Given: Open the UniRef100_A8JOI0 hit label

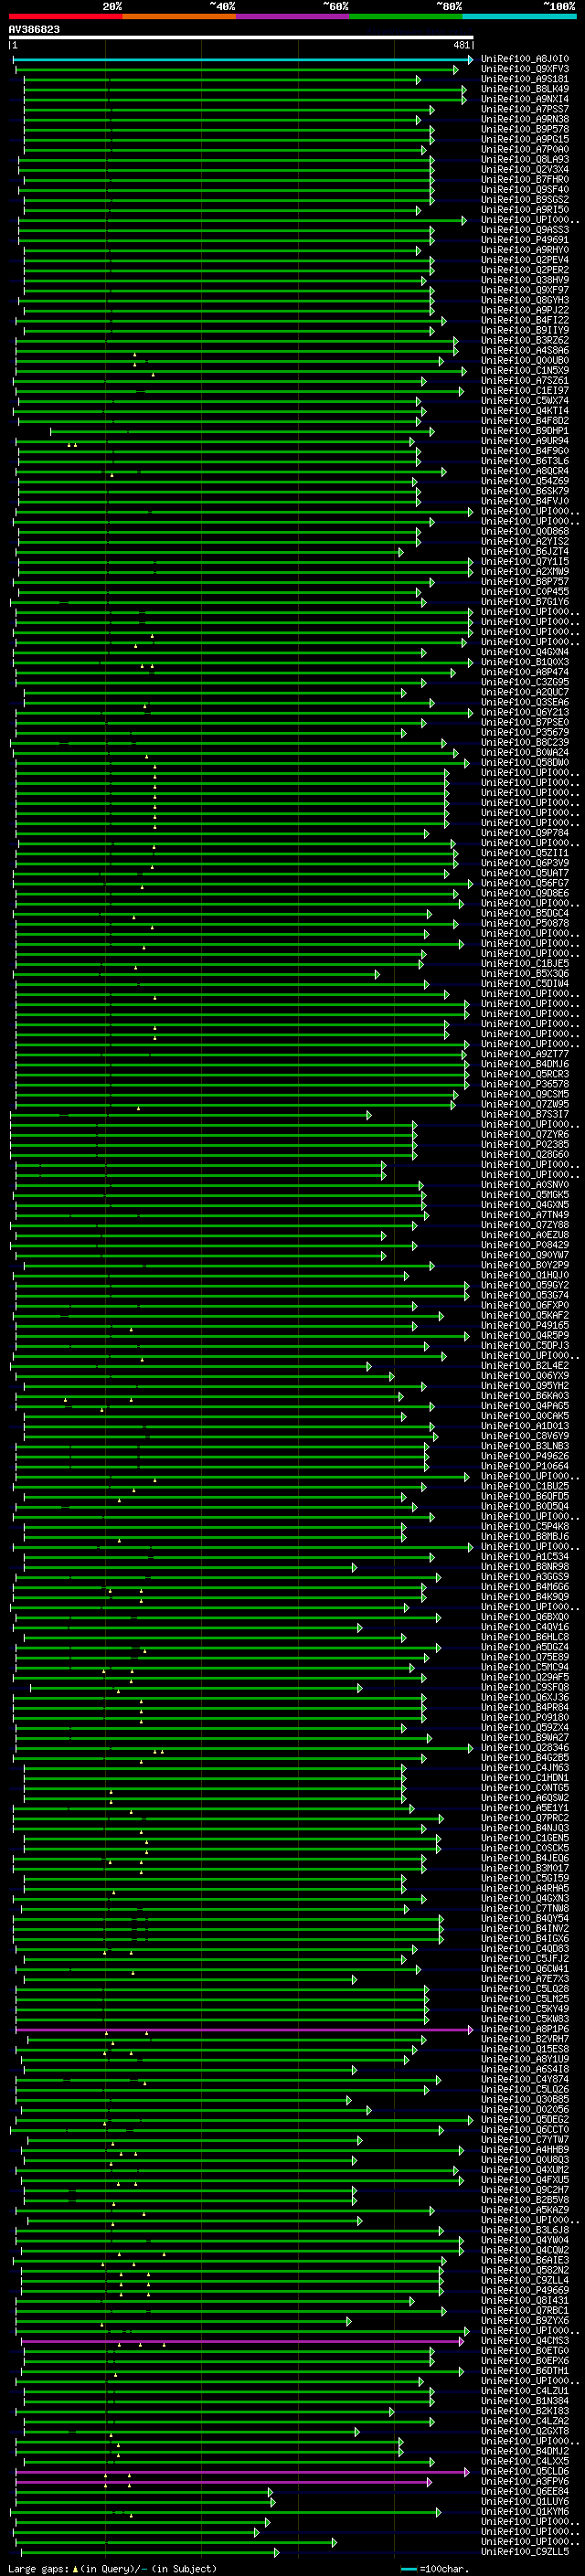Looking at the screenshot, I should (x=525, y=59).
